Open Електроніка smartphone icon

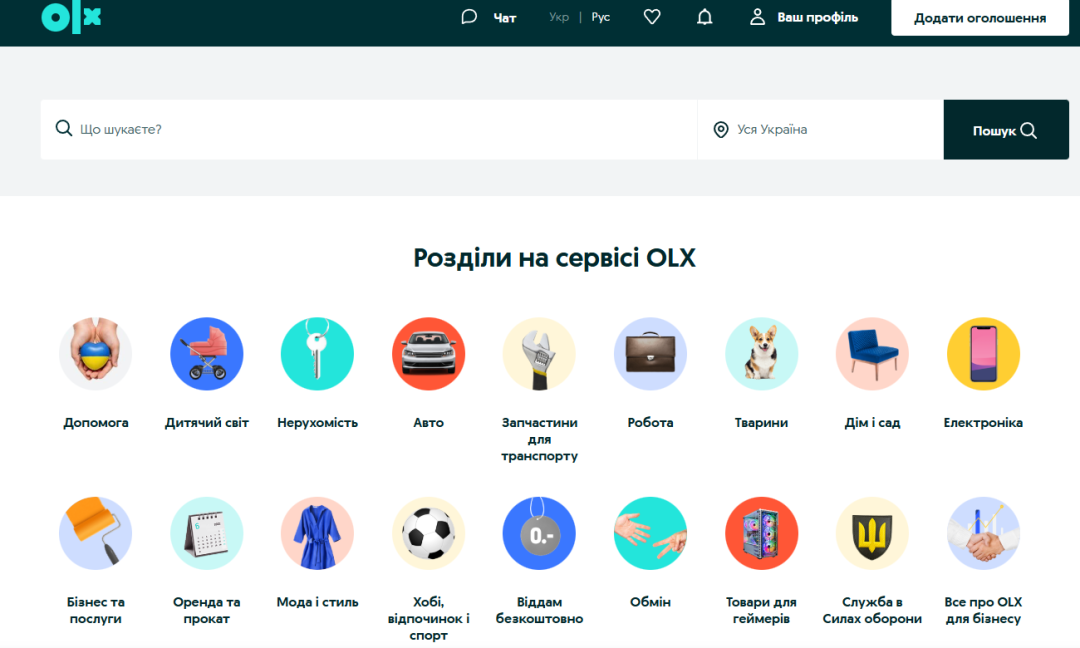click(x=983, y=354)
